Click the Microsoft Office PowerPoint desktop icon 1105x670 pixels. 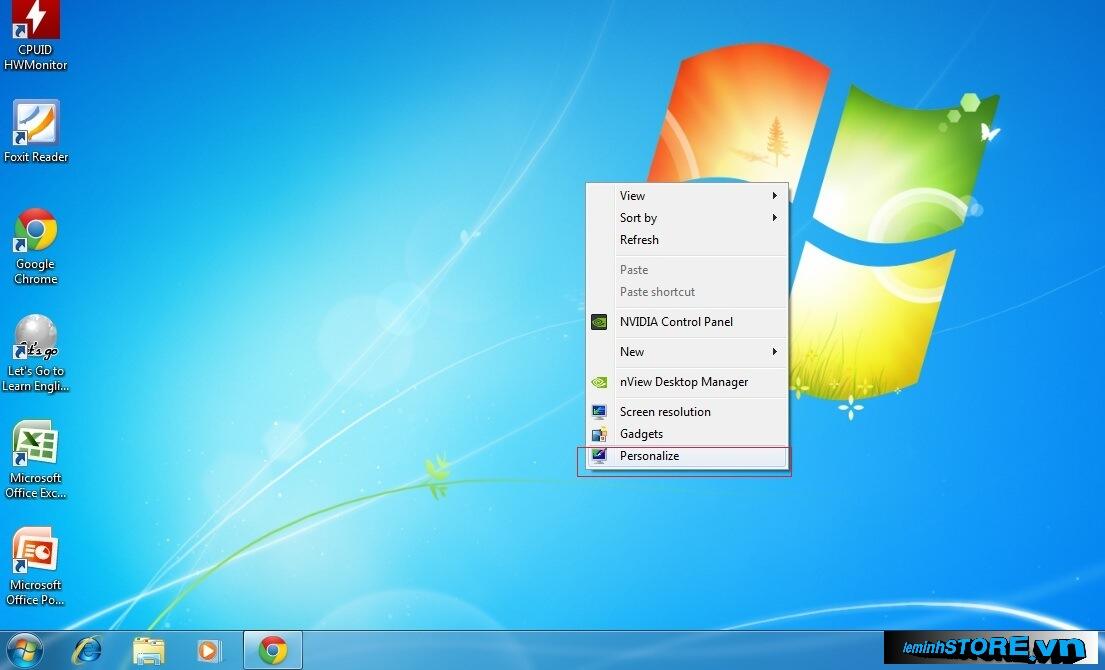pyautogui.click(x=35, y=553)
